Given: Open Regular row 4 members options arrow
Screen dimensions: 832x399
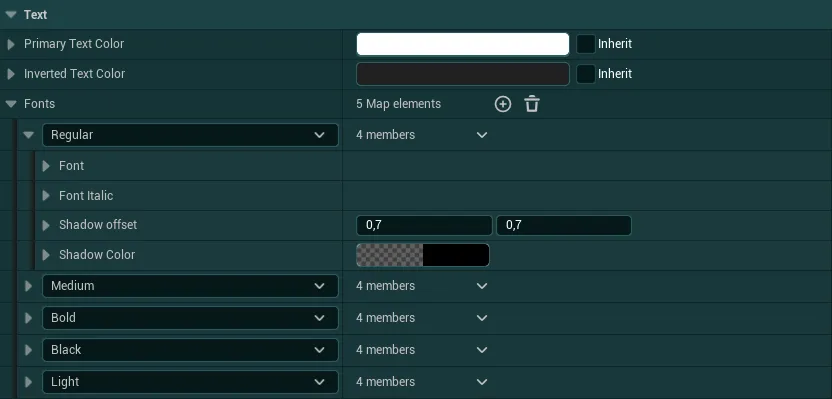Looking at the screenshot, I should (x=482, y=135).
